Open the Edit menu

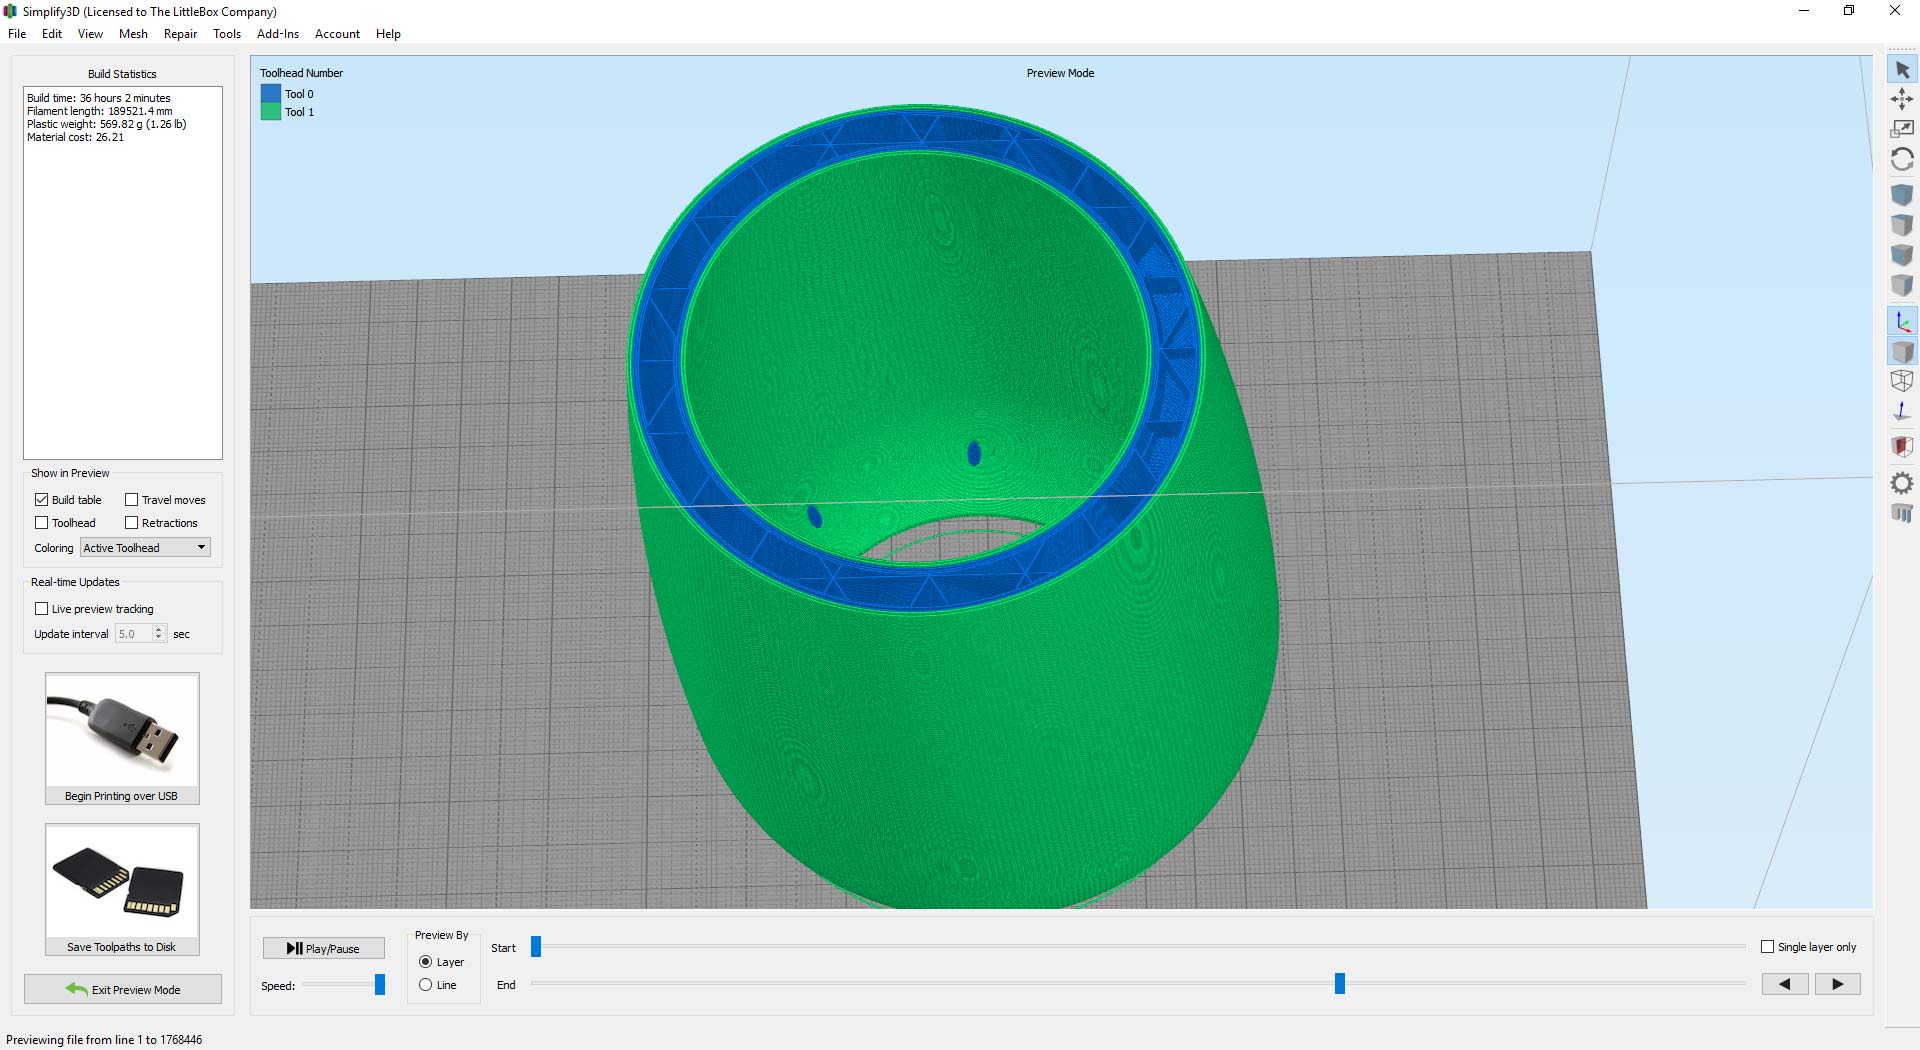[x=52, y=33]
